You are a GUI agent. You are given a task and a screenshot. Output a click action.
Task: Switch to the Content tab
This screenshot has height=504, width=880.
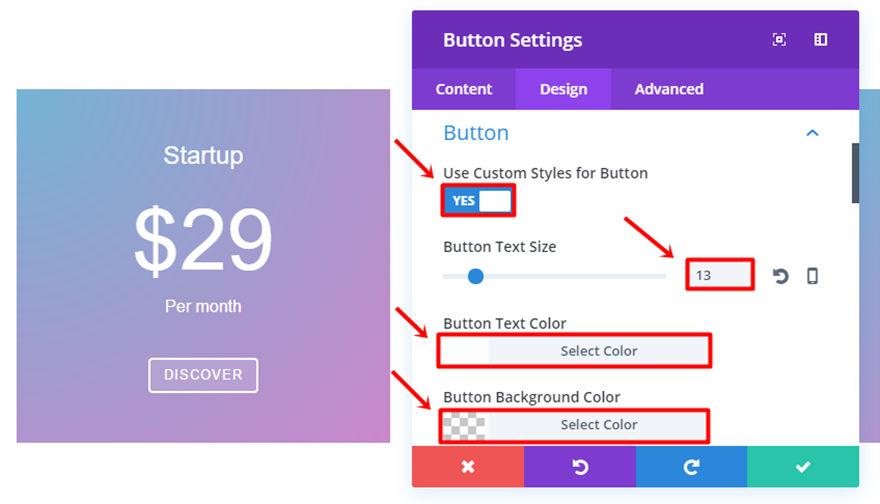[464, 89]
